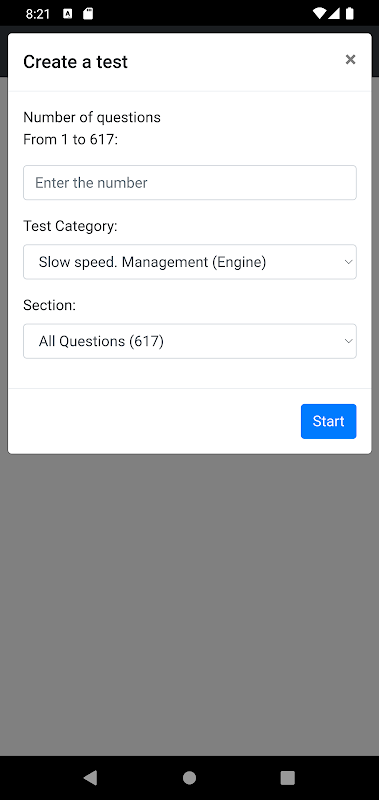Tap the Wi-Fi status icon
Screen dimensions: 379x800
point(319,14)
